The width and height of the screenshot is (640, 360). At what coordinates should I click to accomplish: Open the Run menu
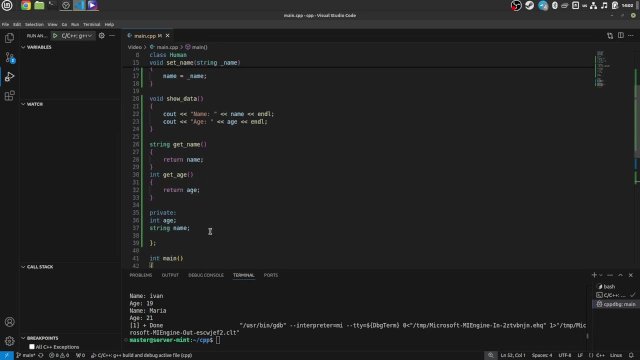pyautogui.click(x=75, y=24)
